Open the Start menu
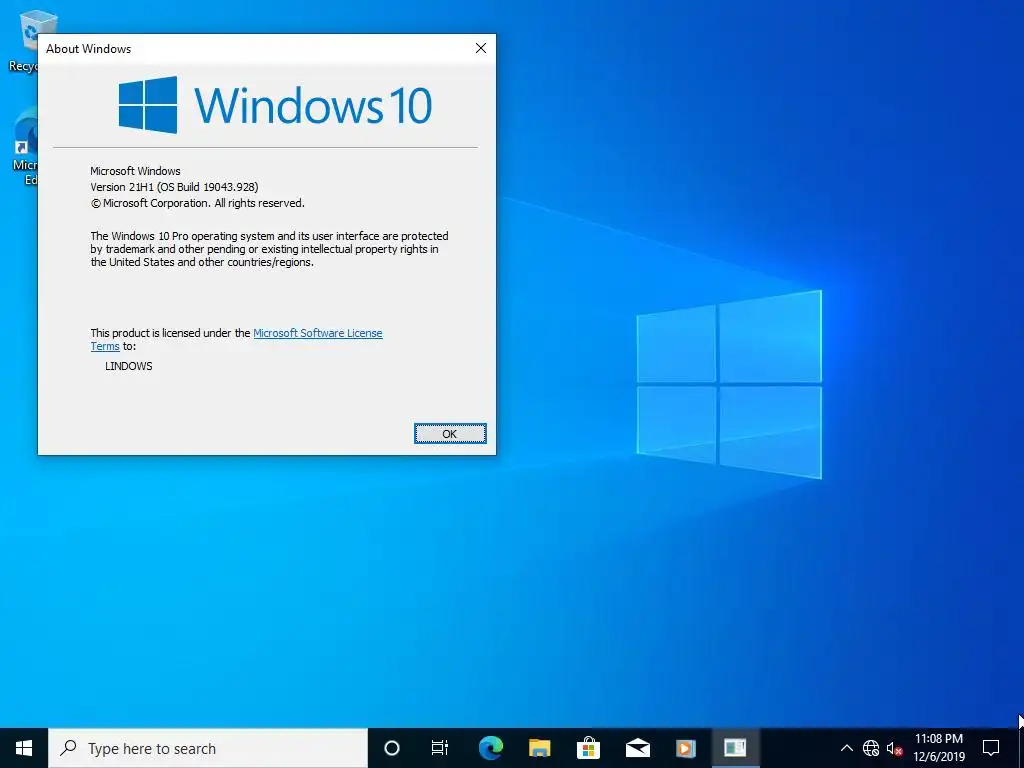Screen dimensions: 1024x768 click(x=24, y=748)
